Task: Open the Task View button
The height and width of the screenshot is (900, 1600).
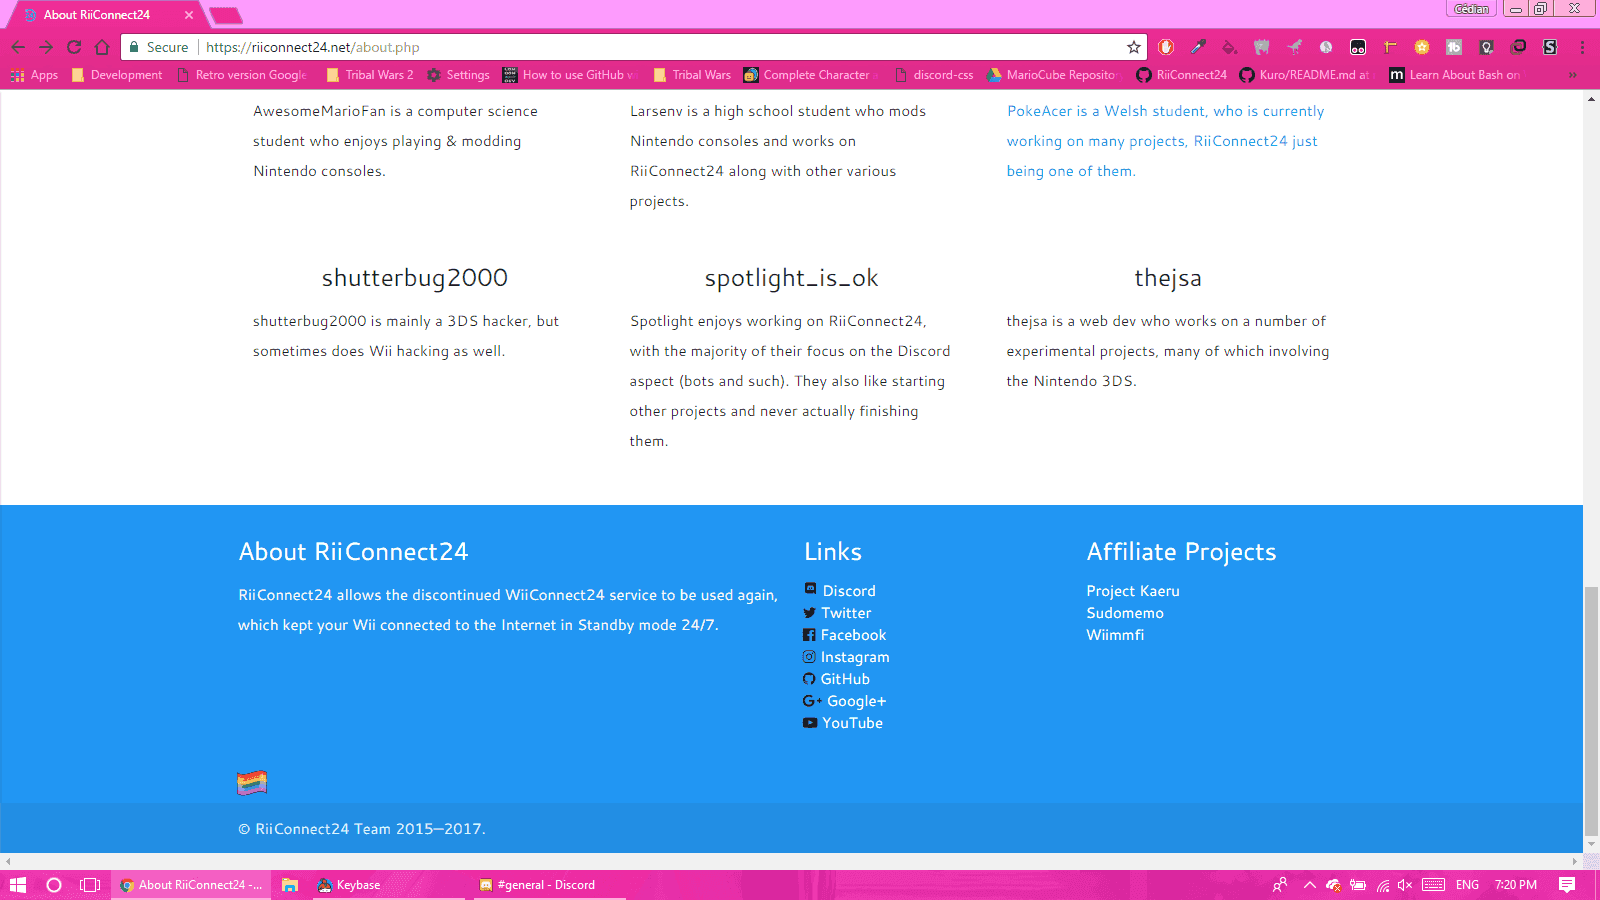Action: [x=90, y=885]
